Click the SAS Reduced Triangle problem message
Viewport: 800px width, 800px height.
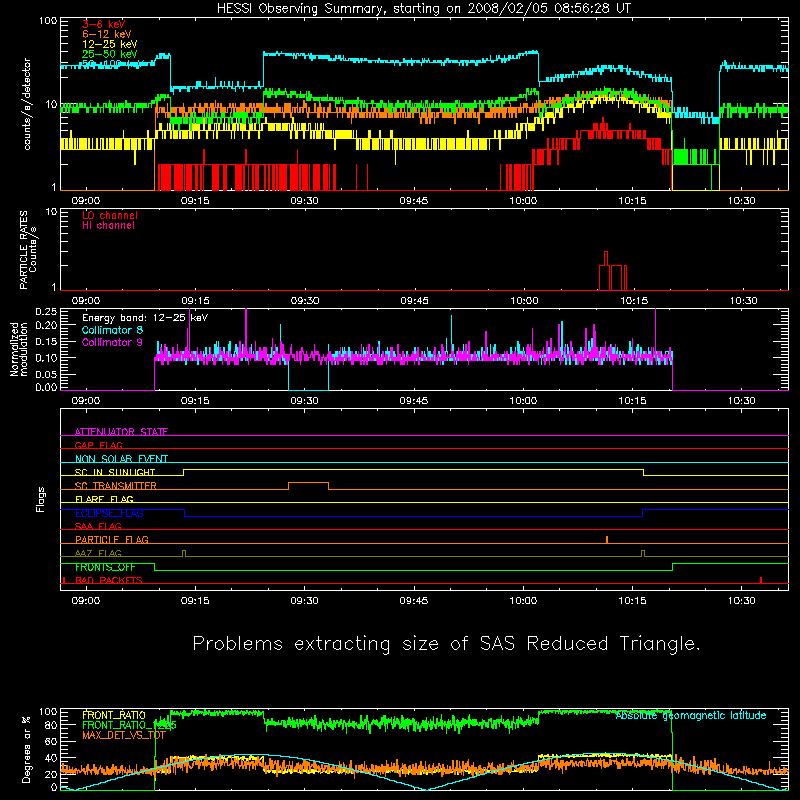tap(446, 644)
